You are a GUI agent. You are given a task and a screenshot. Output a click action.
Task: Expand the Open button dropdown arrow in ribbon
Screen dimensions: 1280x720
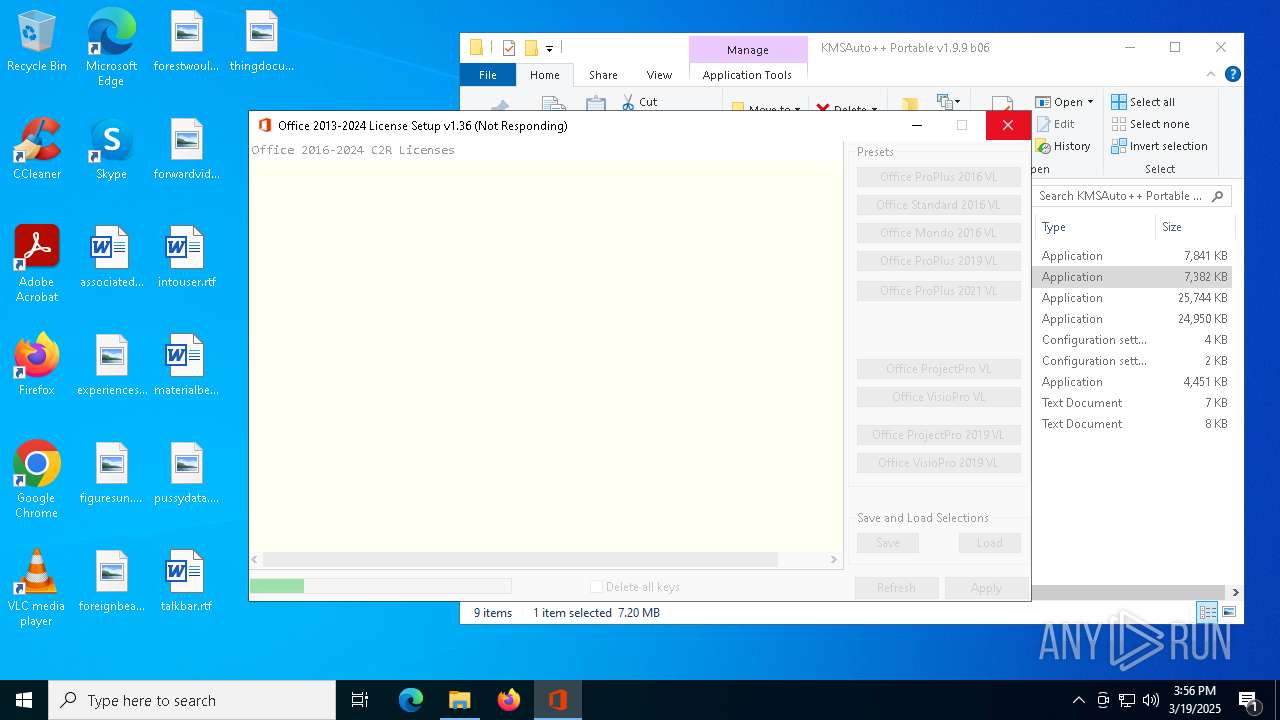[x=1090, y=102]
